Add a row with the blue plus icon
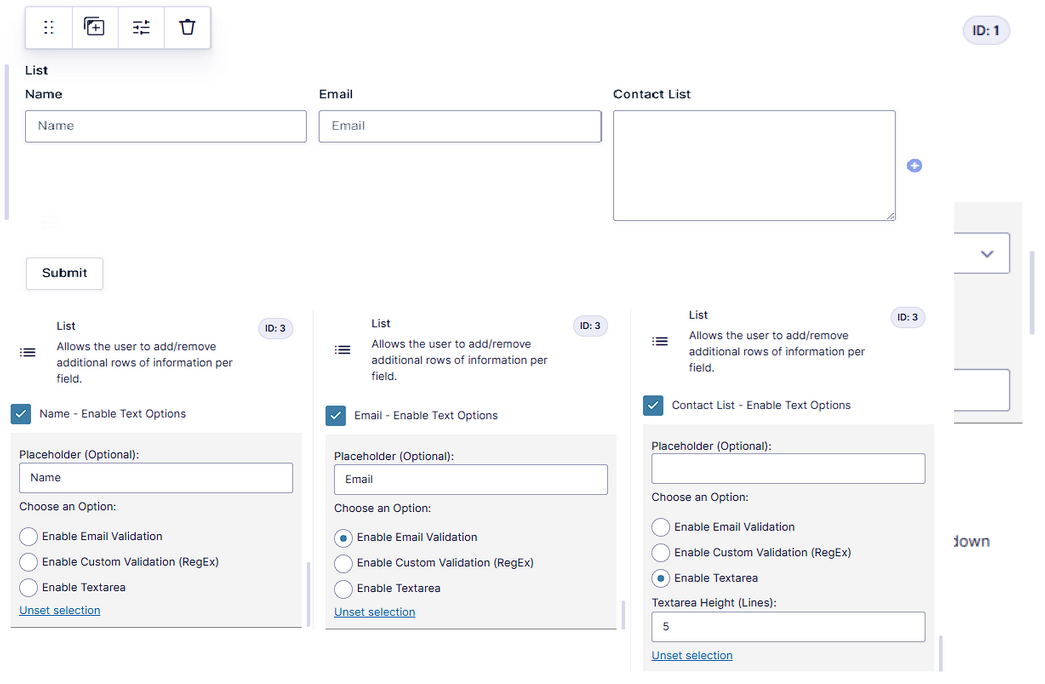The height and width of the screenshot is (684, 1045). coord(914,165)
